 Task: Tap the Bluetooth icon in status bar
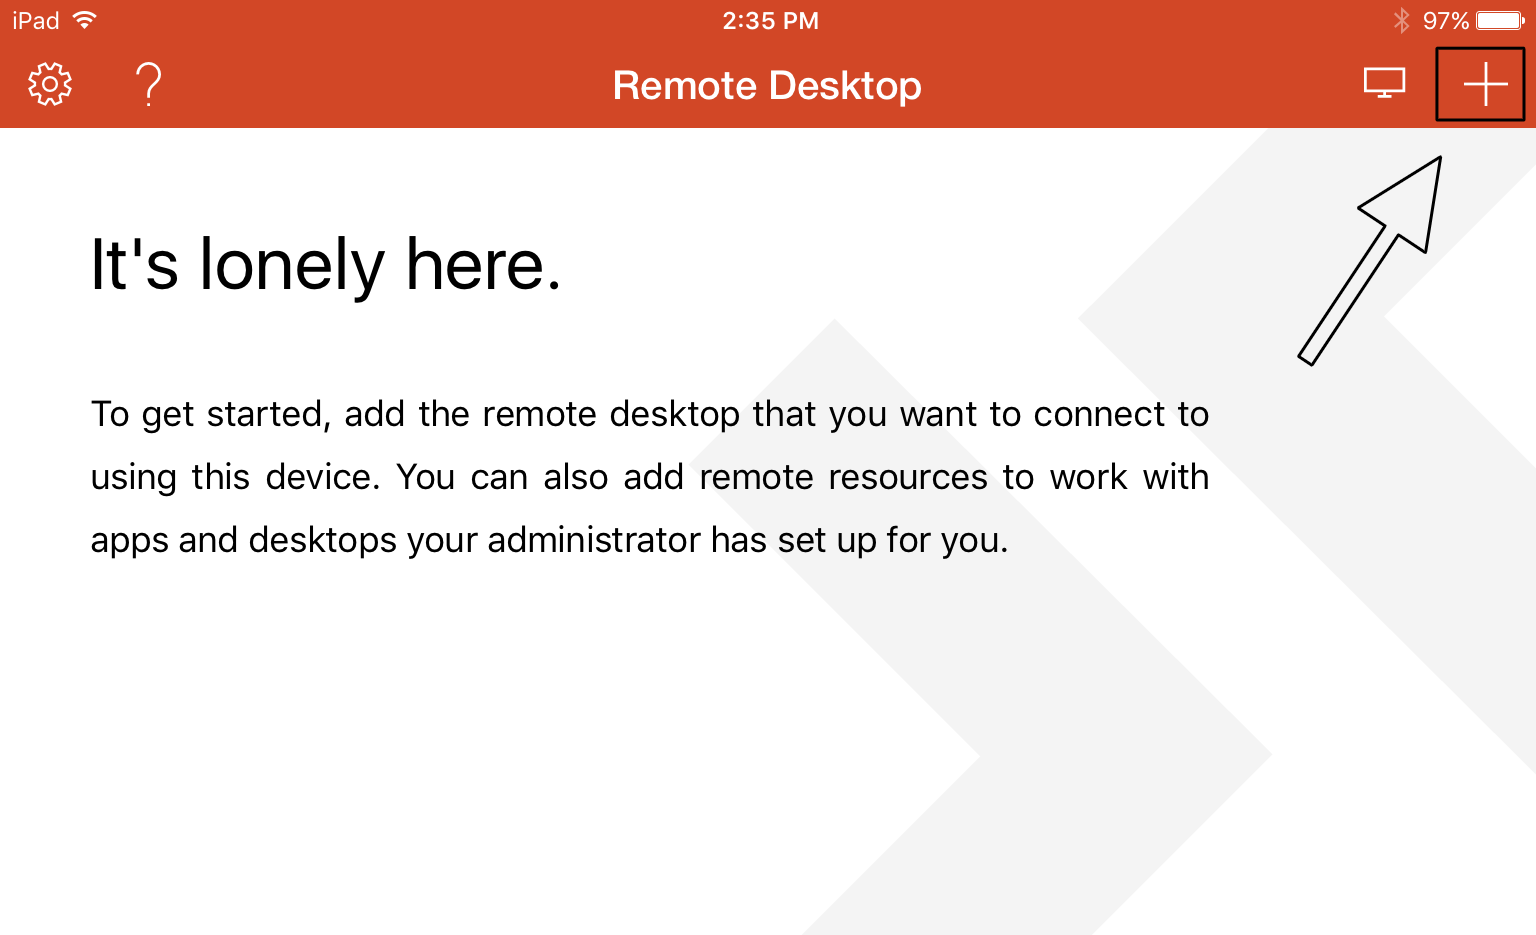(x=1402, y=20)
